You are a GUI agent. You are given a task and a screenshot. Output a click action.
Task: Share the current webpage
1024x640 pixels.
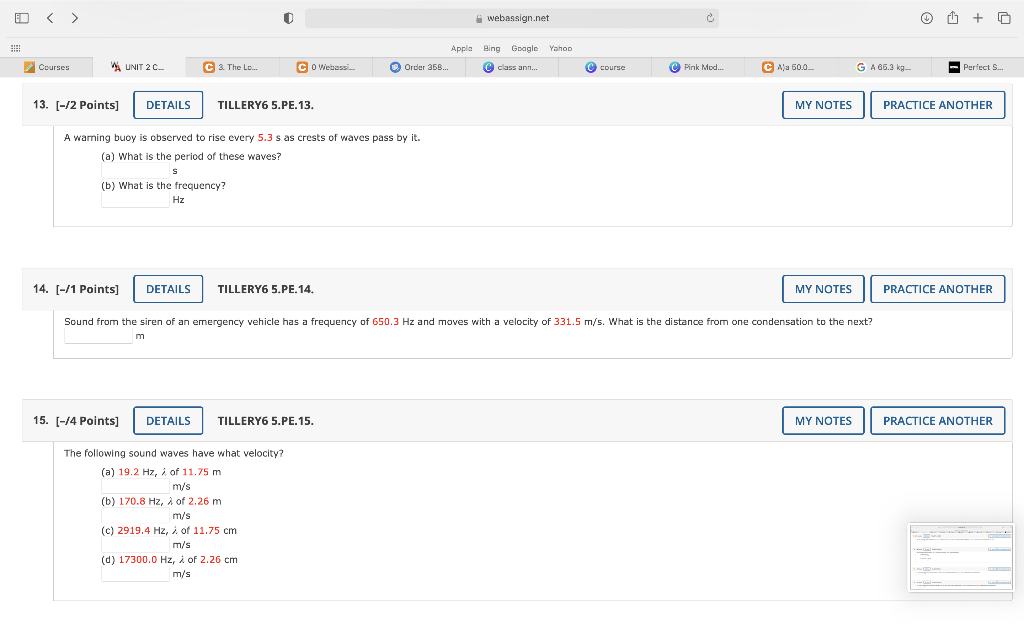(953, 17)
